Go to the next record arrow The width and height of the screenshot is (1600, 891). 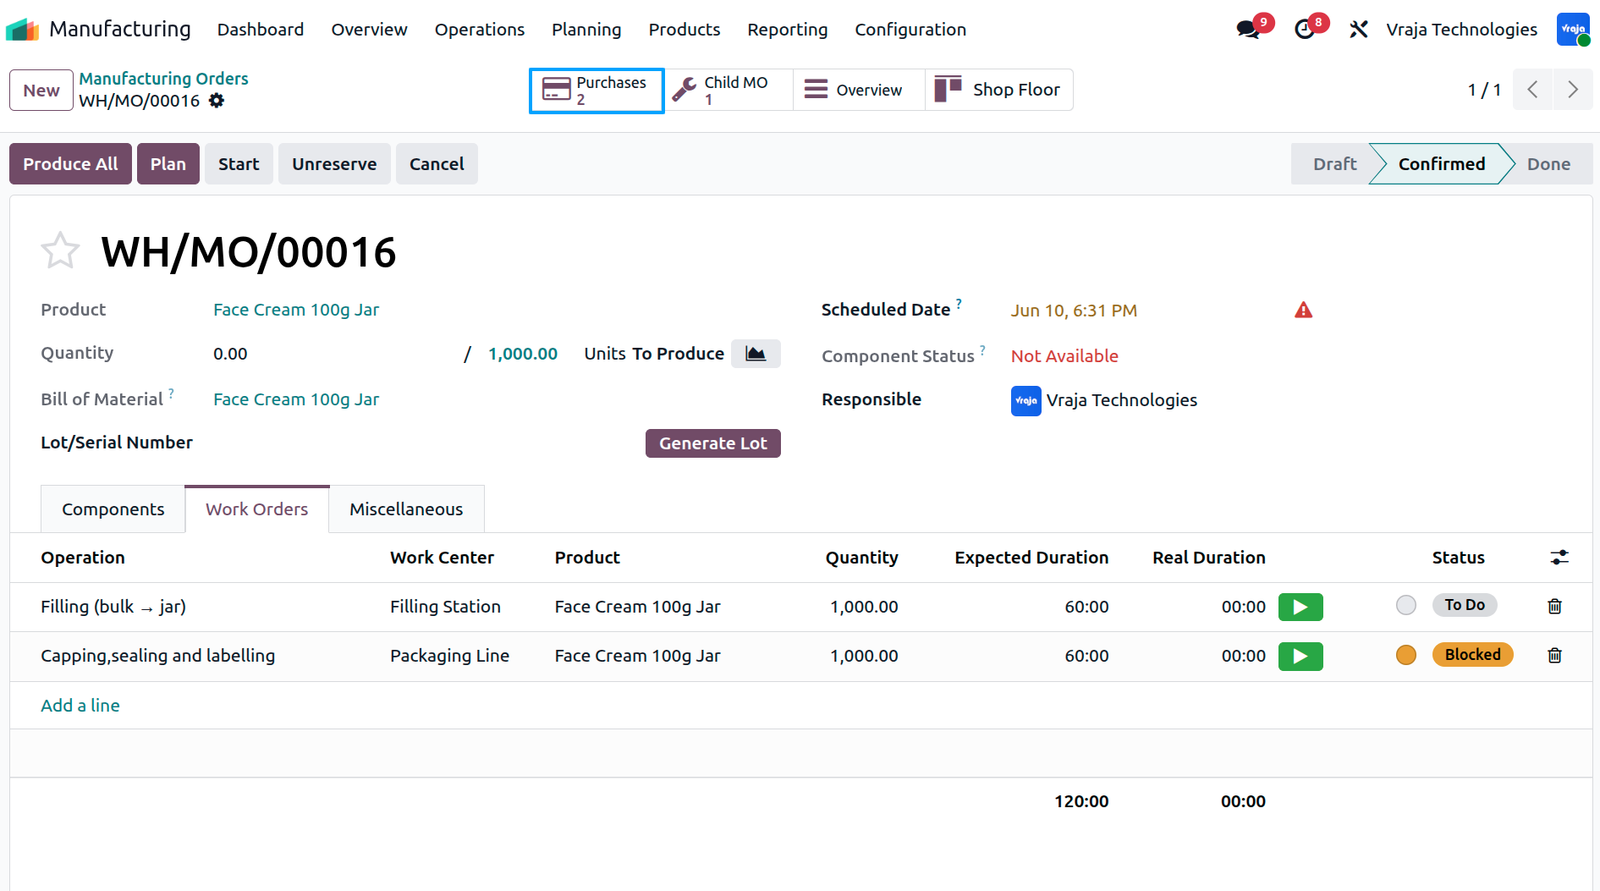click(1573, 90)
